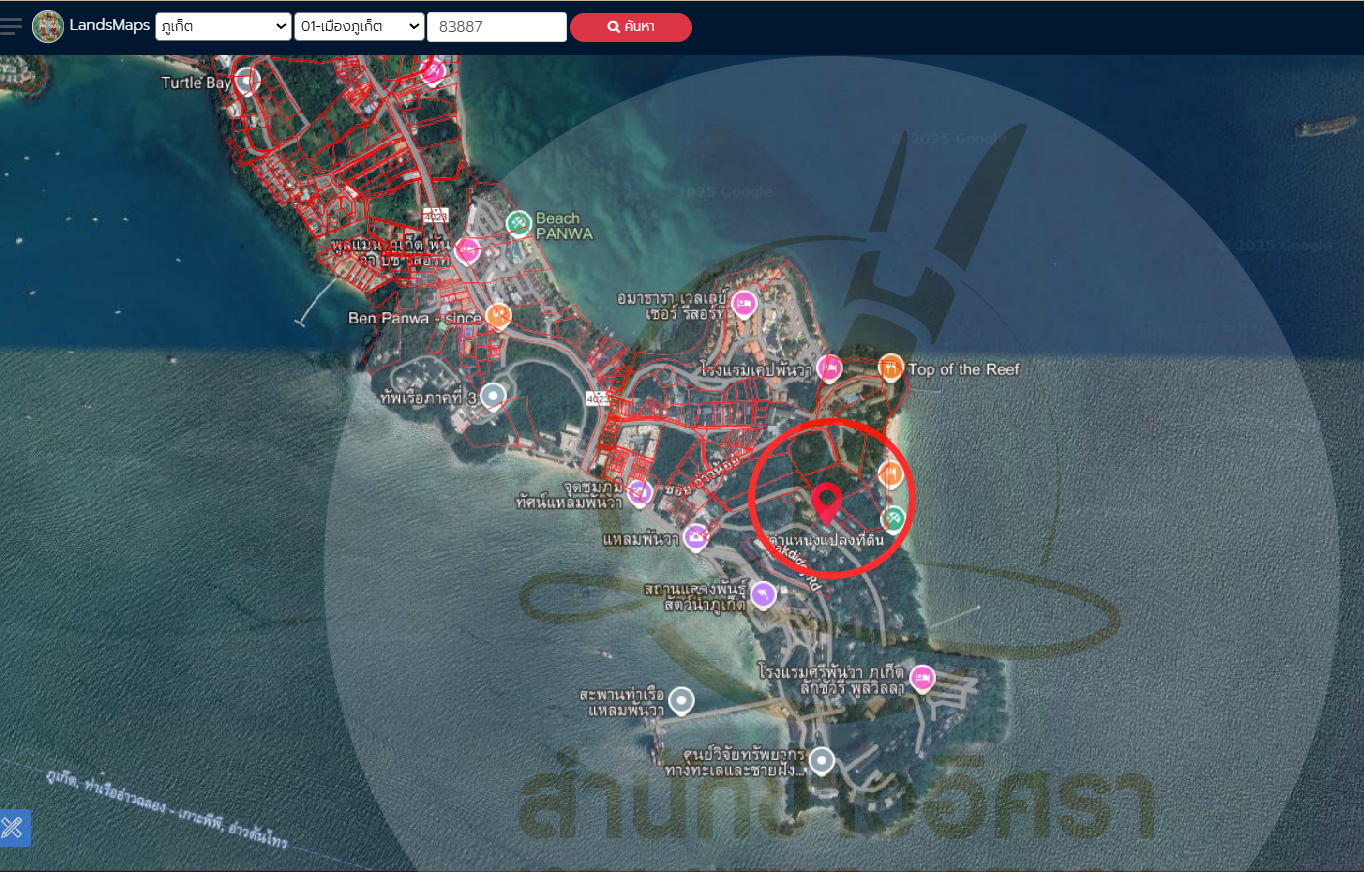Image resolution: width=1364 pixels, height=872 pixels.
Task: Select the Phuket Aquarium dolphin marker
Action: [763, 595]
